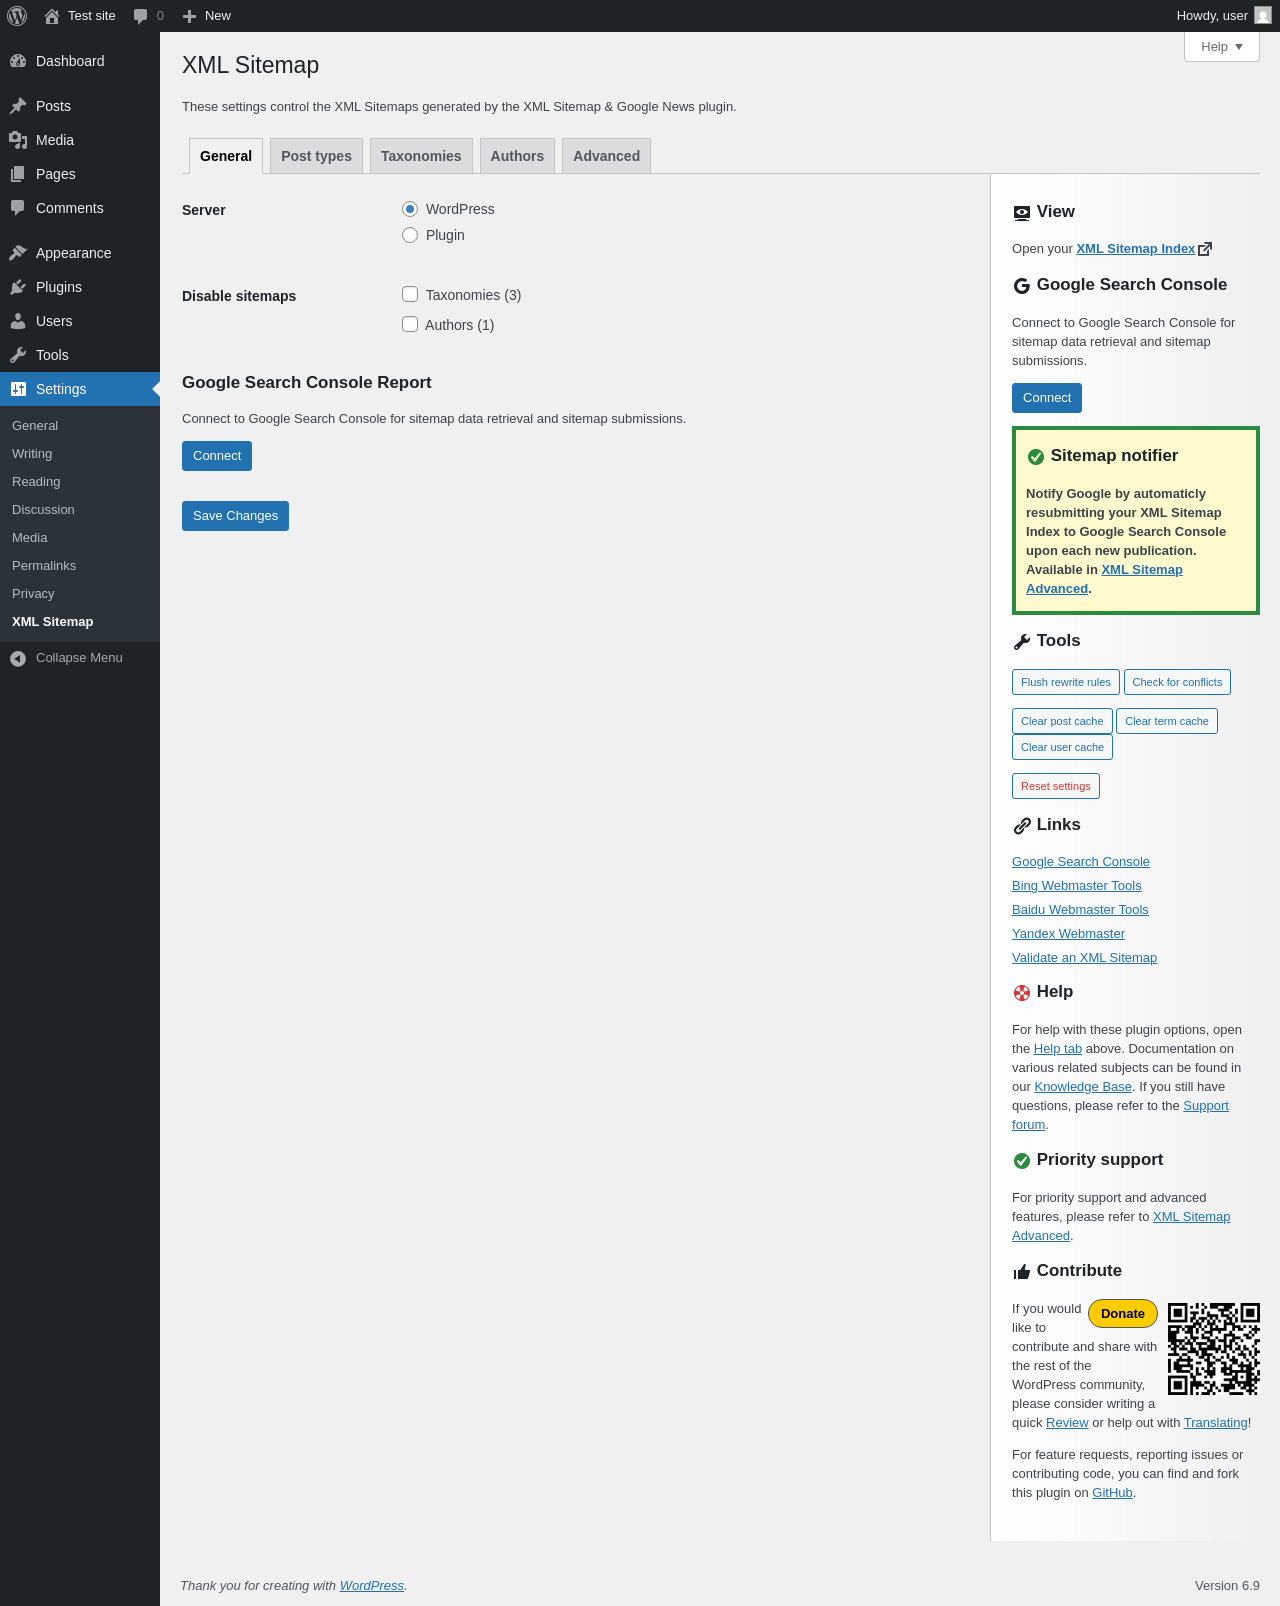Viewport: 1280px width, 1606px height.
Task: Click the external link icon after XML Sitemap Index
Action: click(x=1205, y=249)
